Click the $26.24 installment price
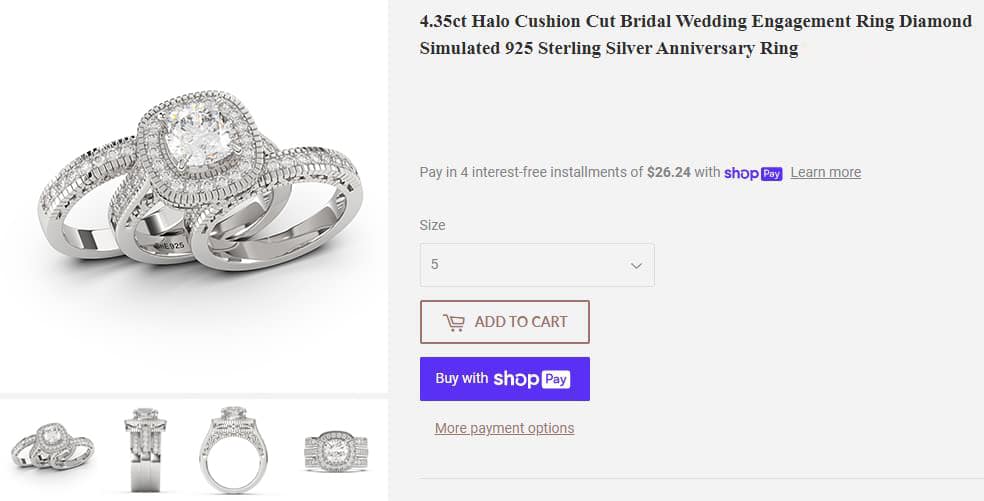Viewport: 984px width, 501px height. click(669, 172)
